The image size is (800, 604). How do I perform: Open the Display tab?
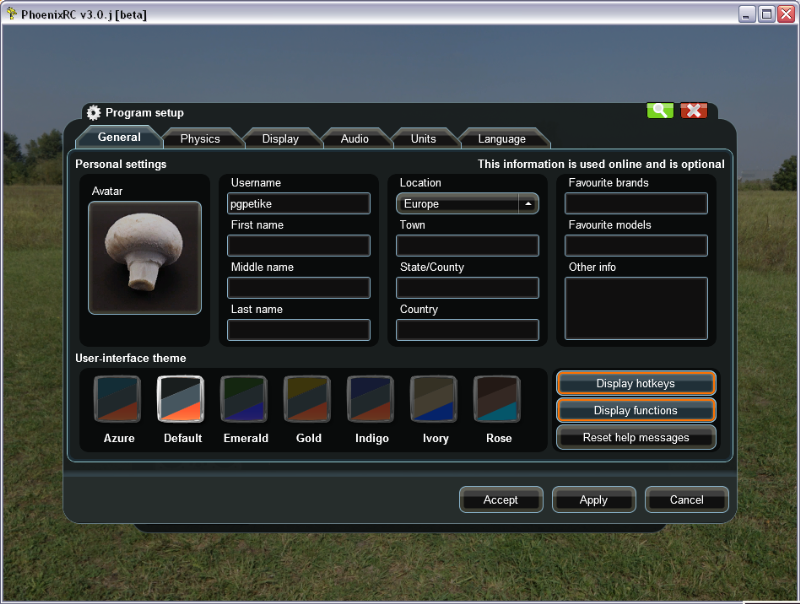coord(280,139)
